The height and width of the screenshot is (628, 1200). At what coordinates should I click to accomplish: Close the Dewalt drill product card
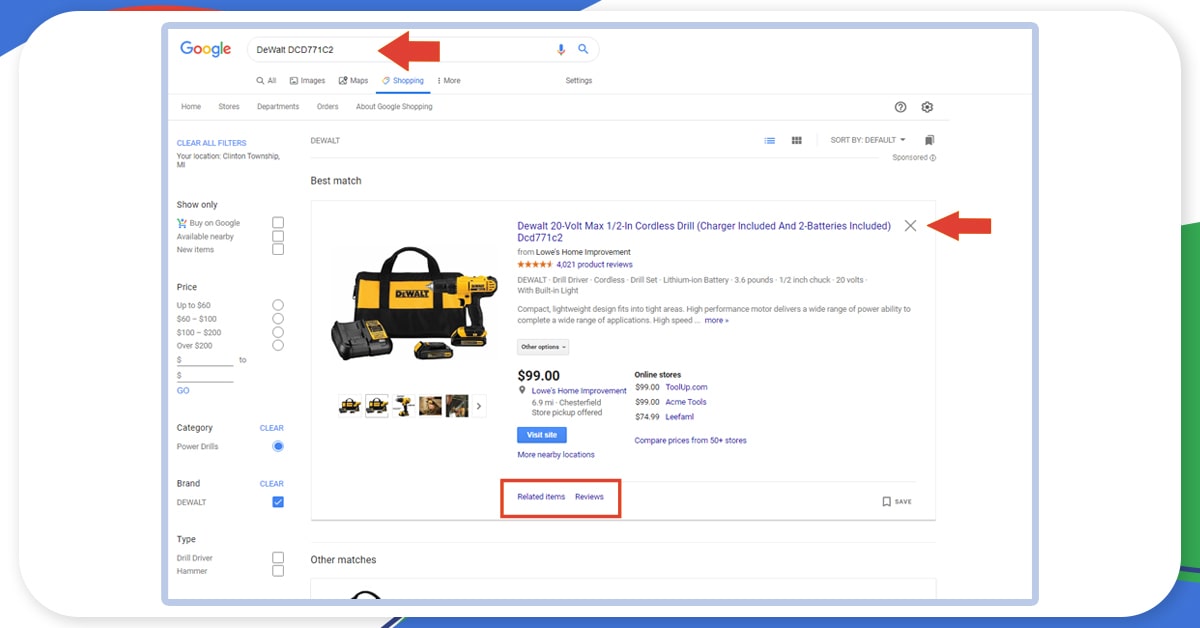[910, 226]
